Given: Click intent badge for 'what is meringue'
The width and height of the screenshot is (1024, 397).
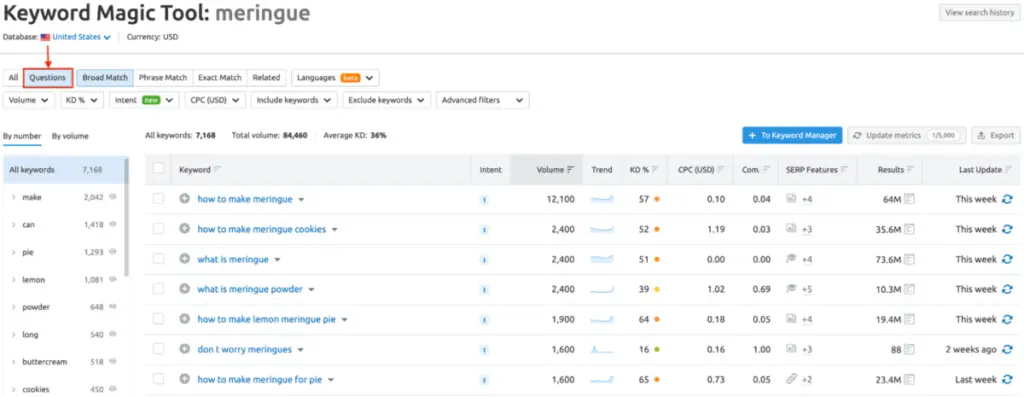Looking at the screenshot, I should coord(484,260).
